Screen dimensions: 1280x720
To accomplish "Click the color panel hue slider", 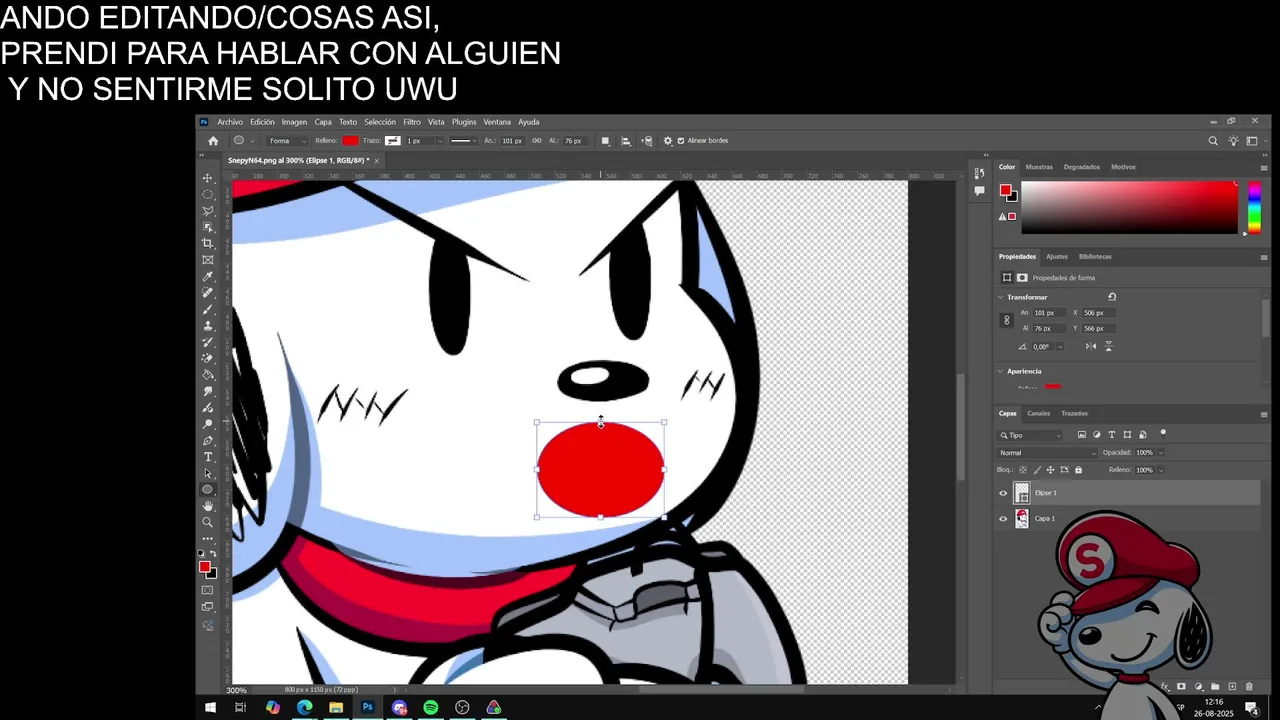I will point(1254,207).
